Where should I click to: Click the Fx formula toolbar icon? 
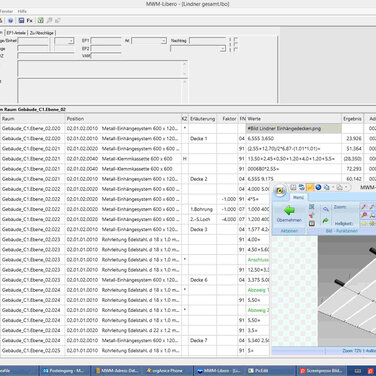coord(30,21)
